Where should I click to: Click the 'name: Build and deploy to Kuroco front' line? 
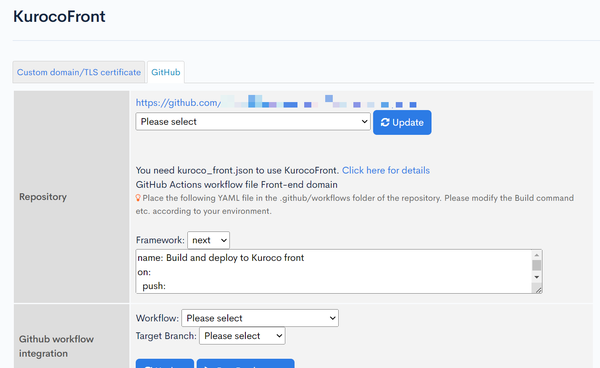click(221, 258)
